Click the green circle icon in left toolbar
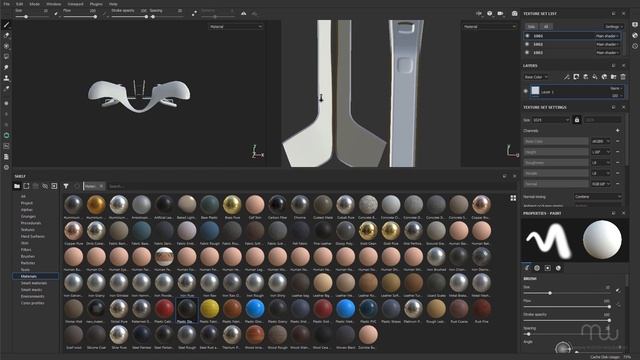The height and width of the screenshot is (360, 640). pyautogui.click(x=6, y=136)
